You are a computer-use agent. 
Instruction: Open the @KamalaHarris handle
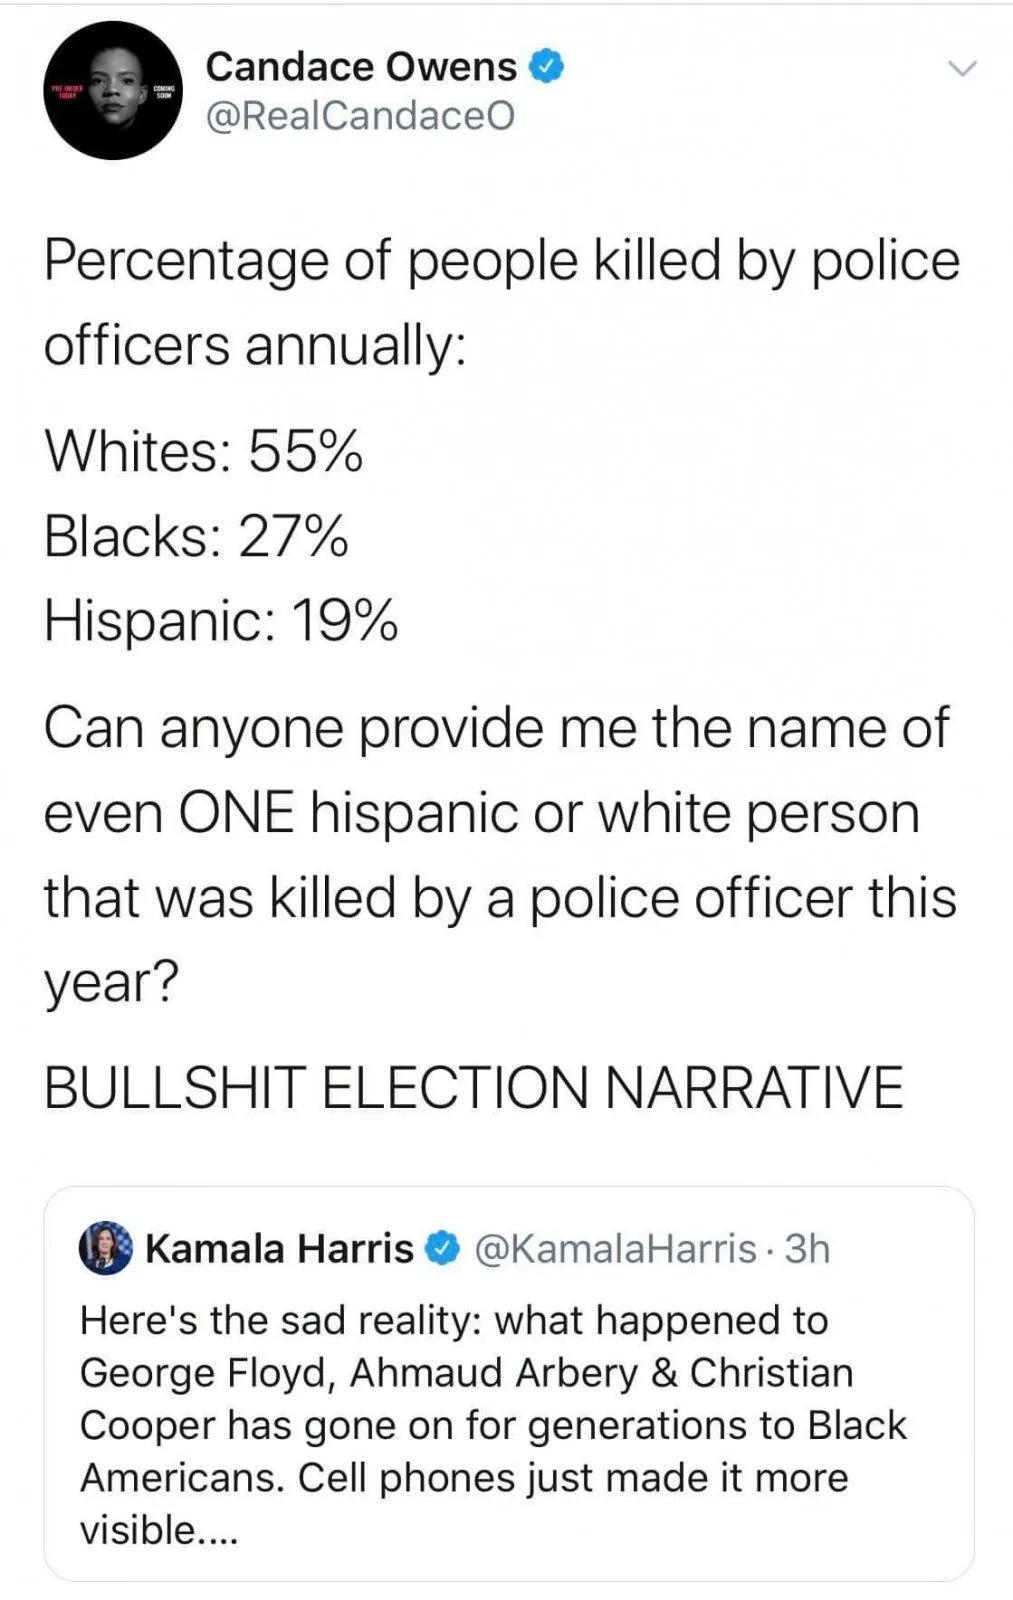[x=614, y=1248]
